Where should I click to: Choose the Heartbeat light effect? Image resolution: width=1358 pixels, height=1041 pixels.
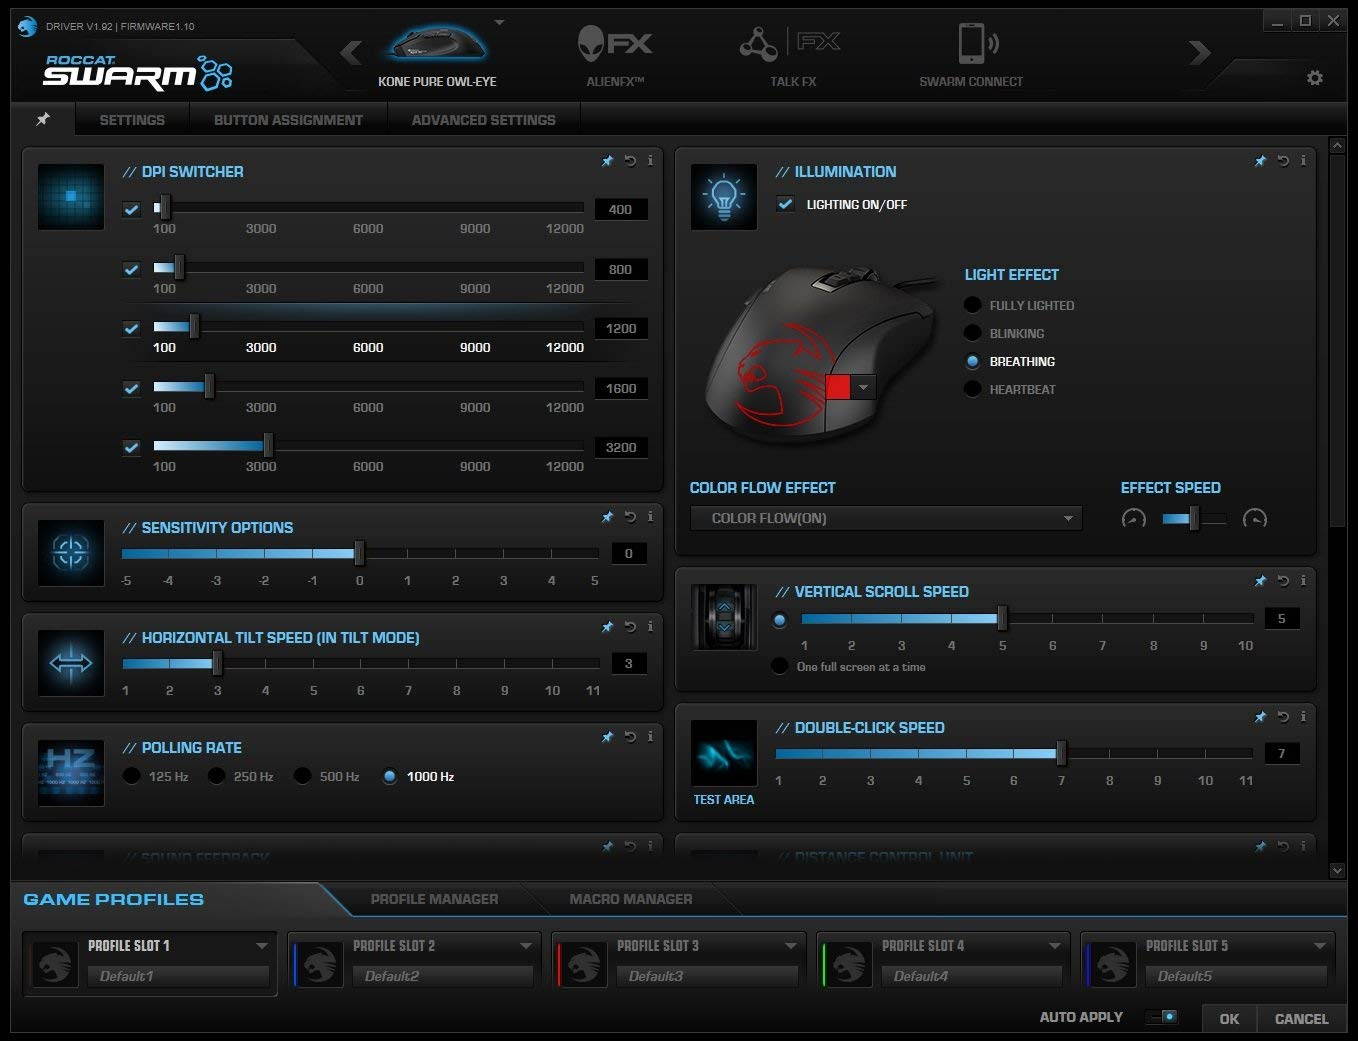point(972,389)
